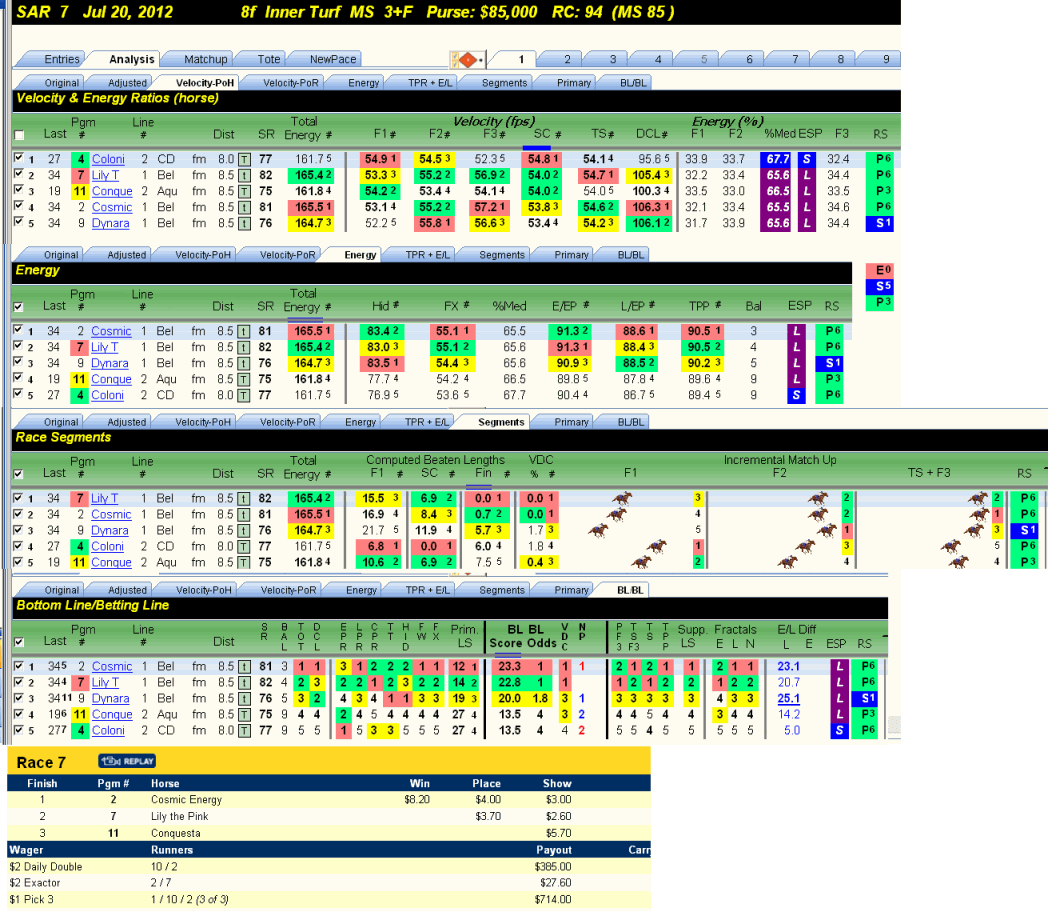The image size is (1049, 911).
Task: Click turf 't' icon in Coloni row, Velocity panel
Action: click(x=245, y=160)
